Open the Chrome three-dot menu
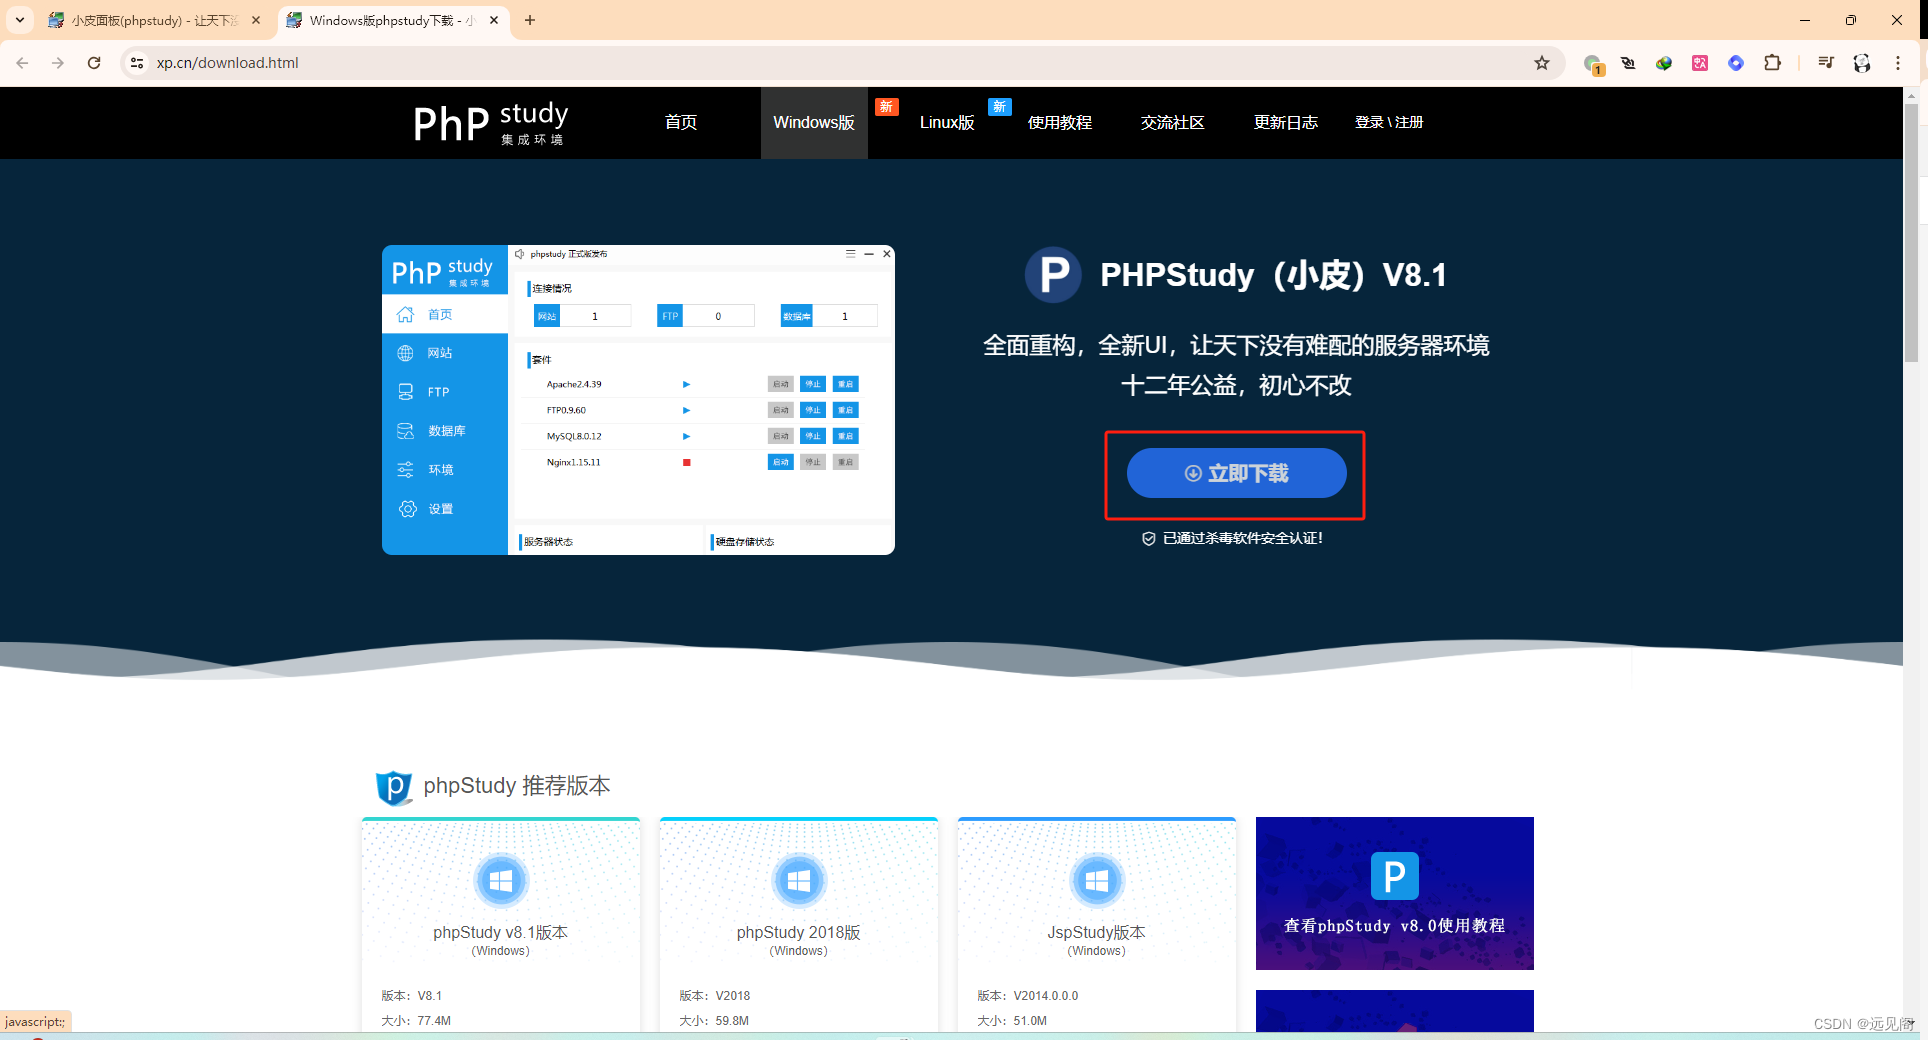The height and width of the screenshot is (1040, 1928). point(1898,63)
